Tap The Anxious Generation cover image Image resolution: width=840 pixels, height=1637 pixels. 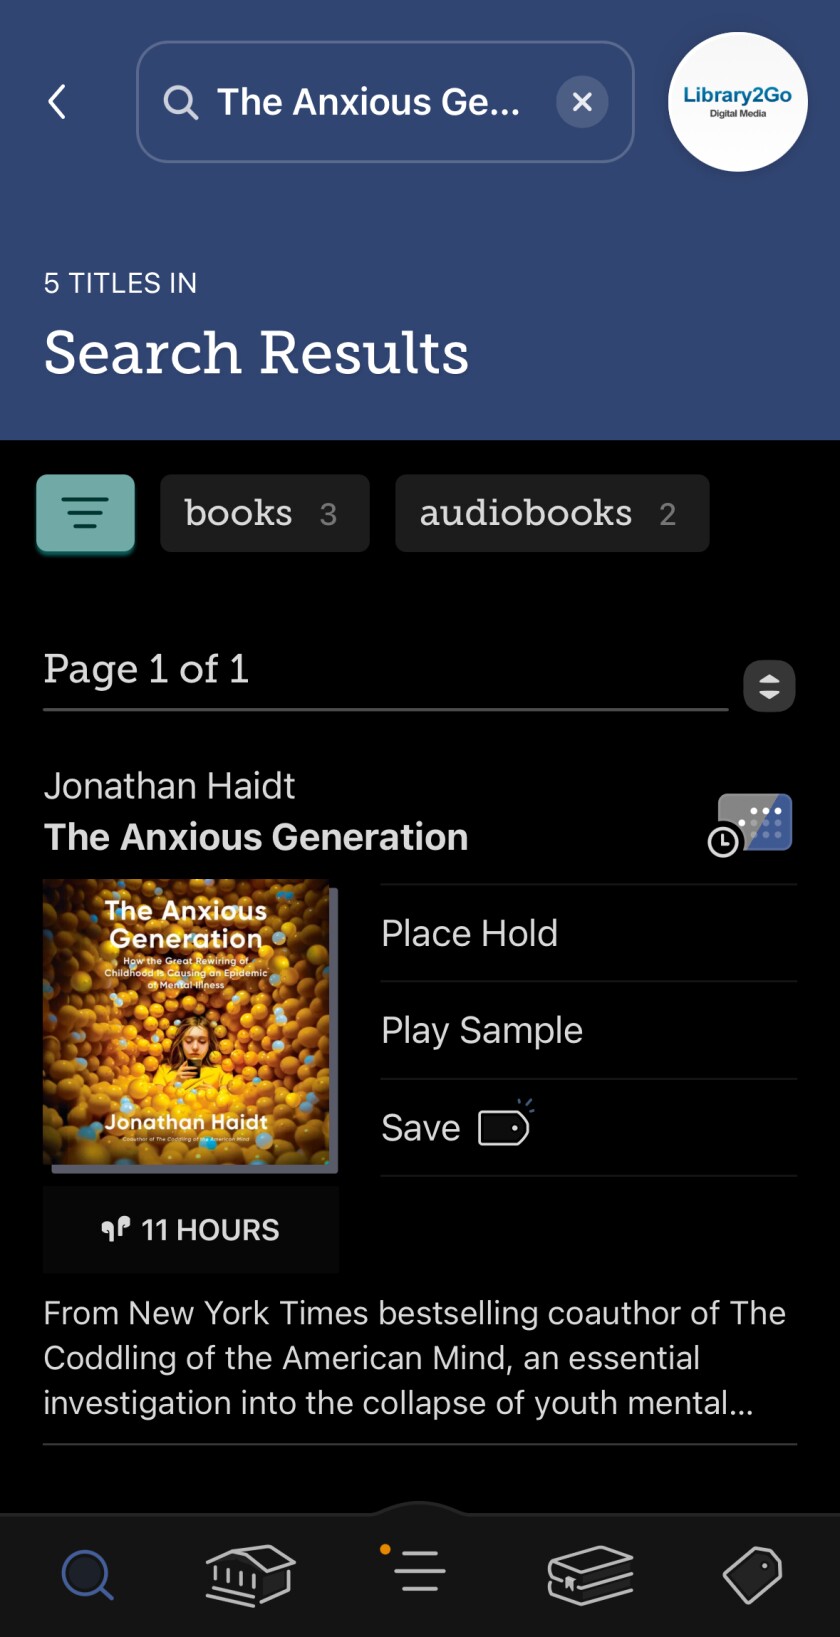pyautogui.click(x=187, y=1022)
